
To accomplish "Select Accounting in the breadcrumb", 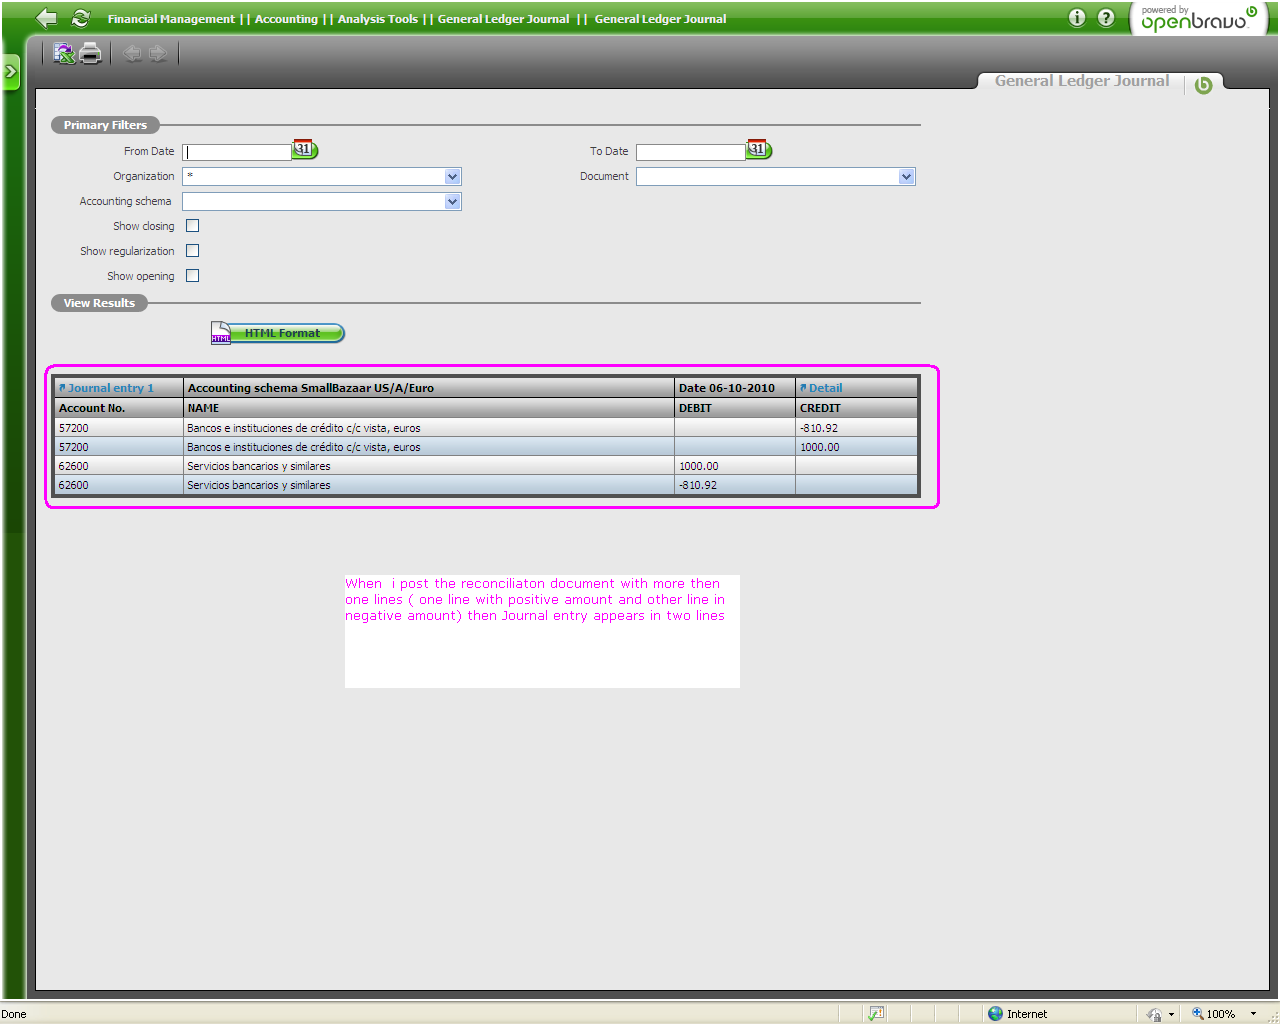I will click(x=286, y=19).
